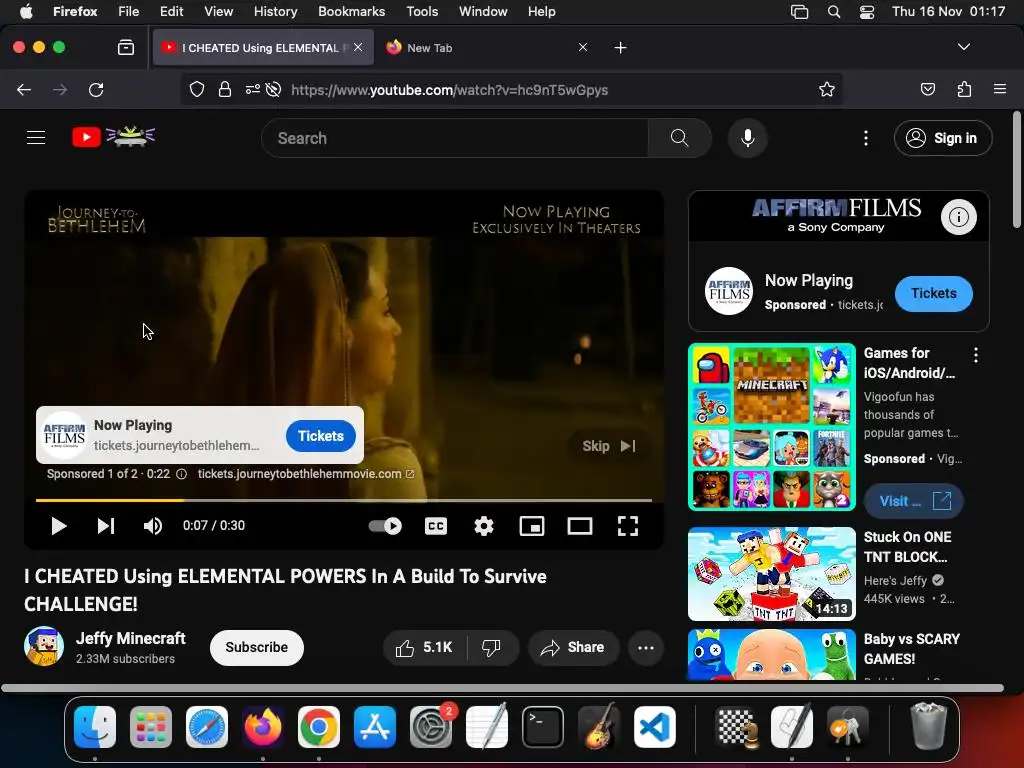Open Jeffy Minecraft channel avatar
This screenshot has height=768, width=1024.
(x=44, y=646)
